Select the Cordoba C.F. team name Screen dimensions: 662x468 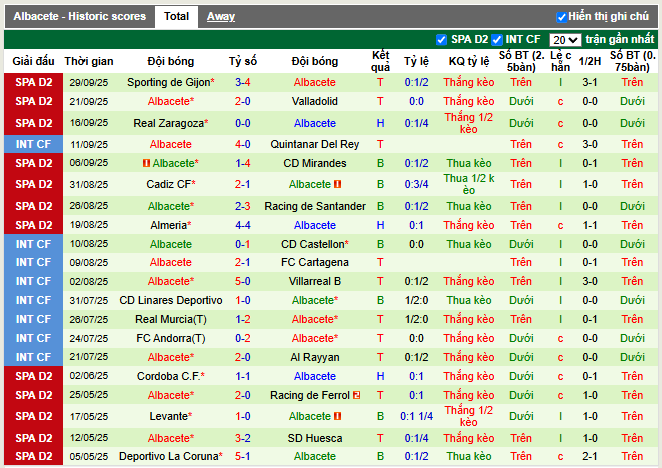point(168,376)
